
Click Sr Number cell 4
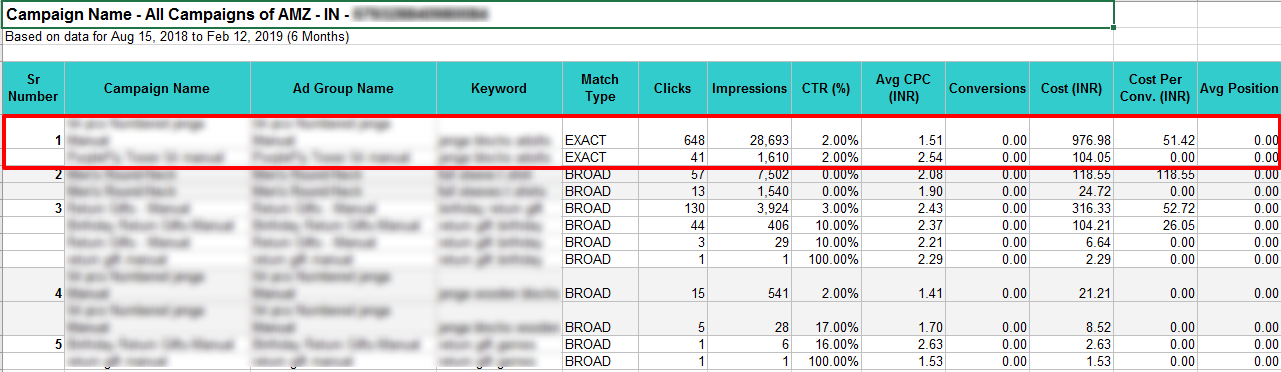pos(59,294)
